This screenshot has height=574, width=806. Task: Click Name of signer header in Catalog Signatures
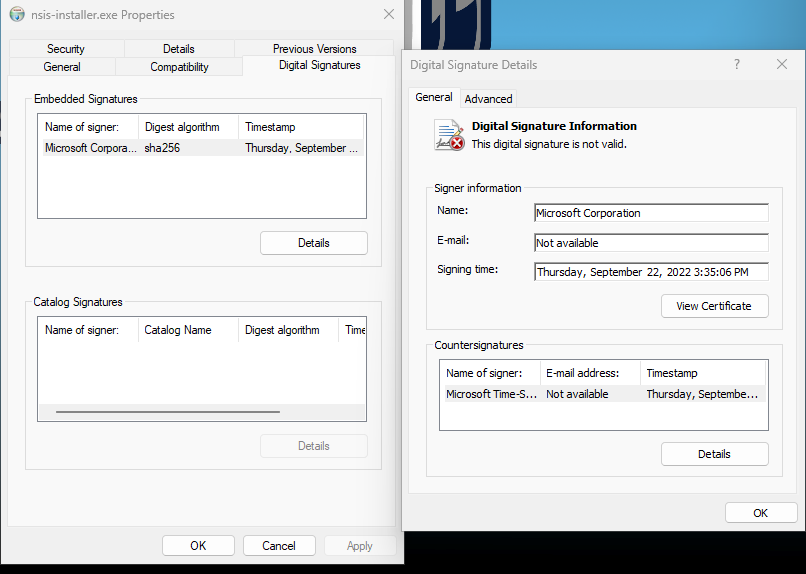88,330
